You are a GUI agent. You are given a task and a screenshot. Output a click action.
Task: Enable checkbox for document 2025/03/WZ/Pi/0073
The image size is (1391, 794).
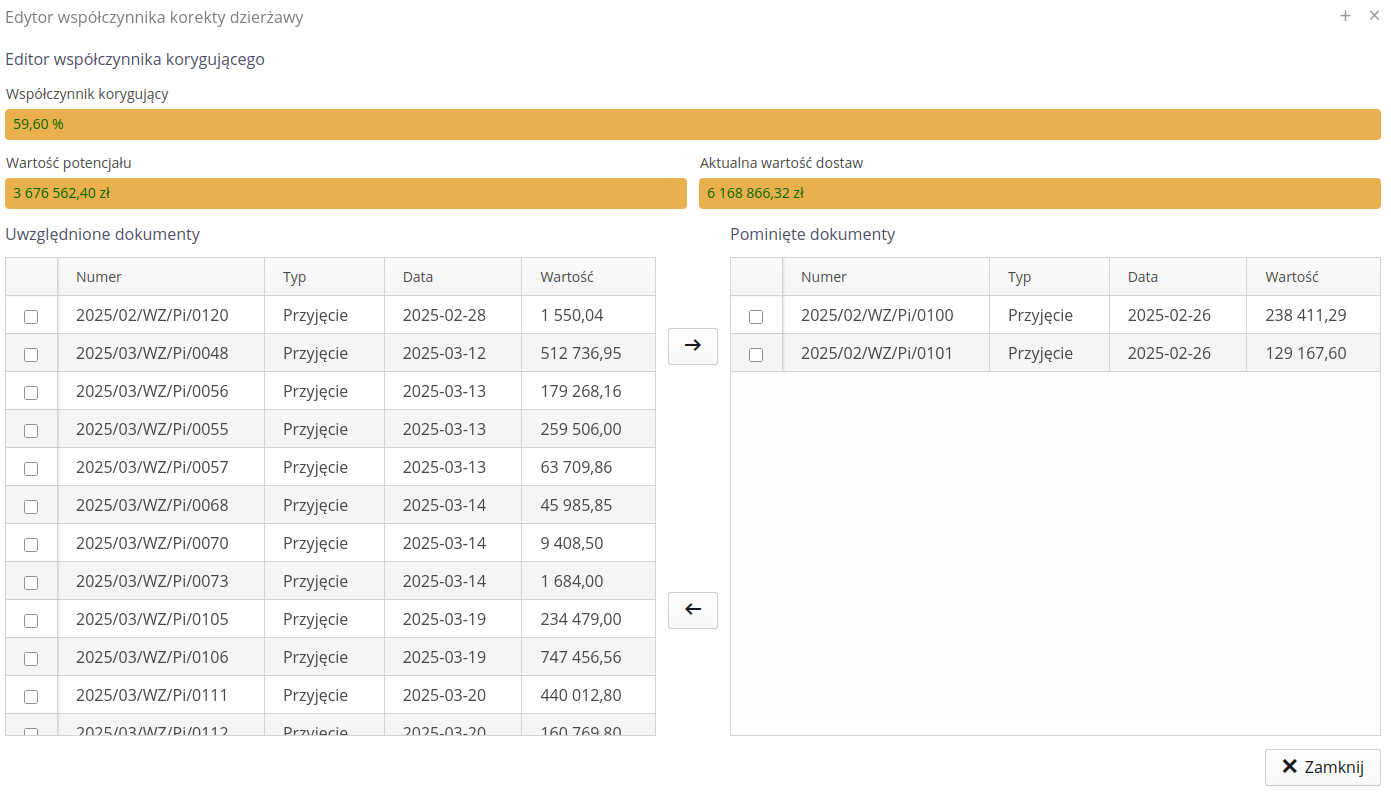click(31, 583)
